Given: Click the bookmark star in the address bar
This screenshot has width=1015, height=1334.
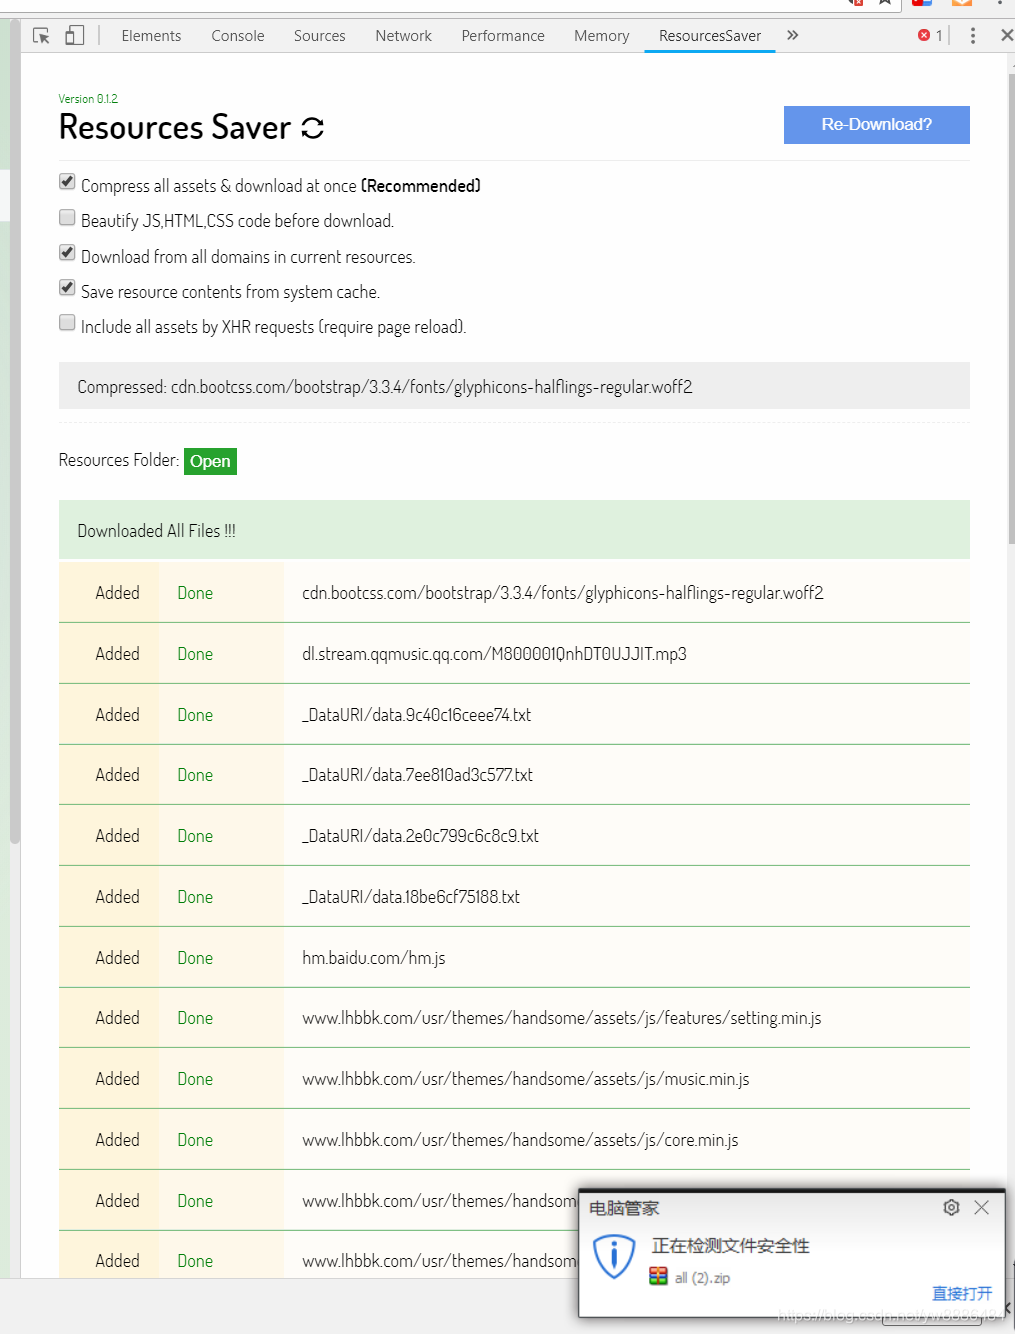Looking at the screenshot, I should click(x=885, y=3).
